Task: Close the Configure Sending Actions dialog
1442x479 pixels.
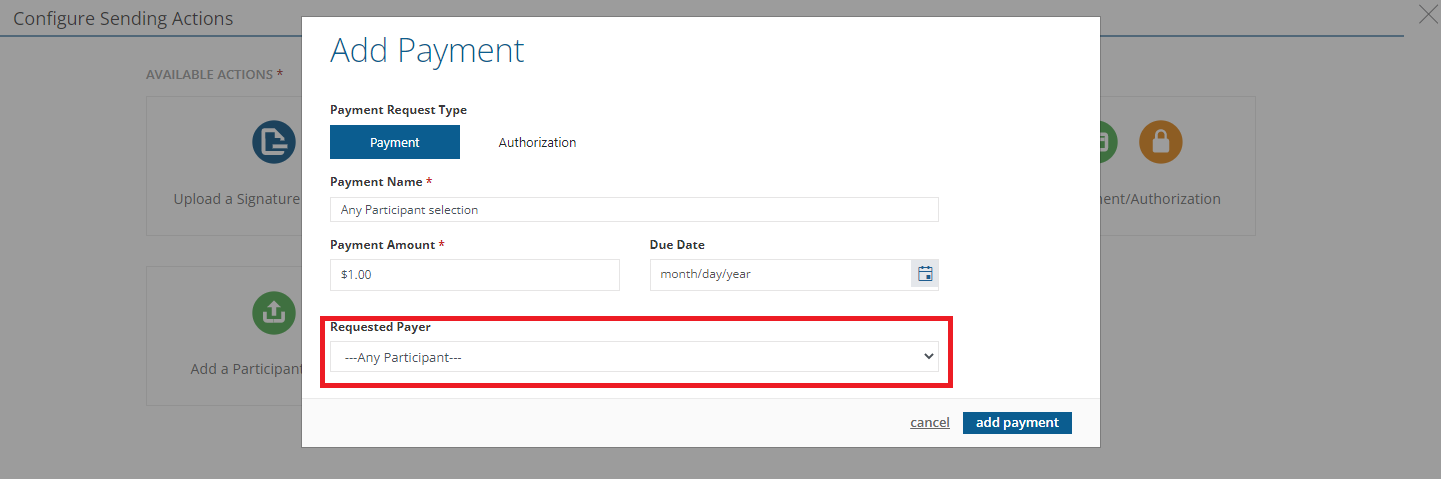Action: [1429, 14]
